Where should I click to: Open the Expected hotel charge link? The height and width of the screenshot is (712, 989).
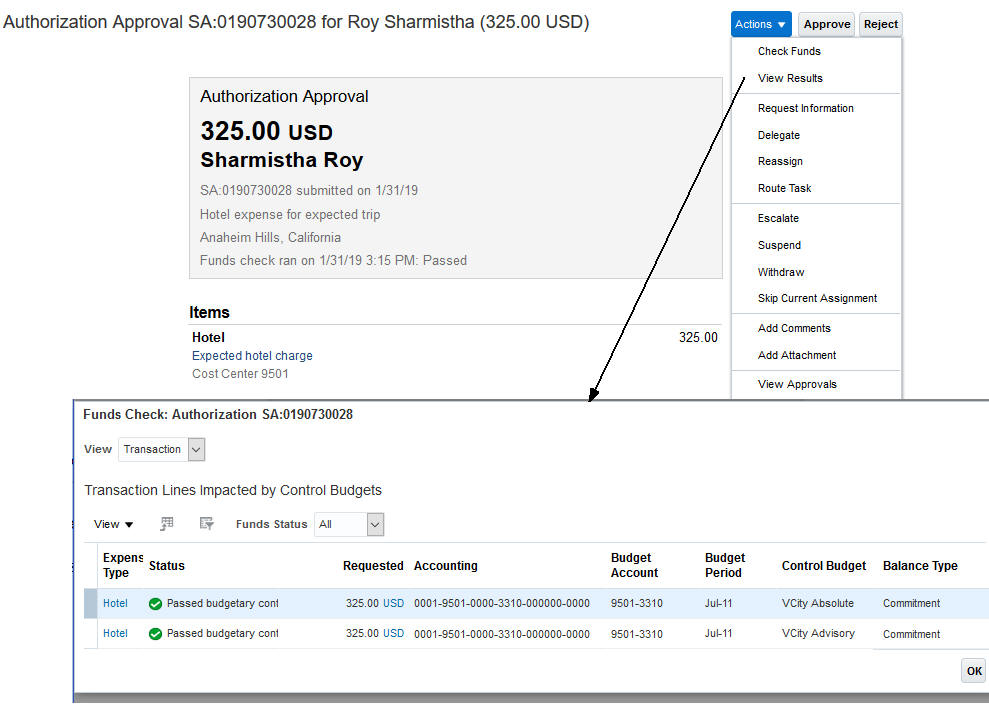(x=252, y=356)
